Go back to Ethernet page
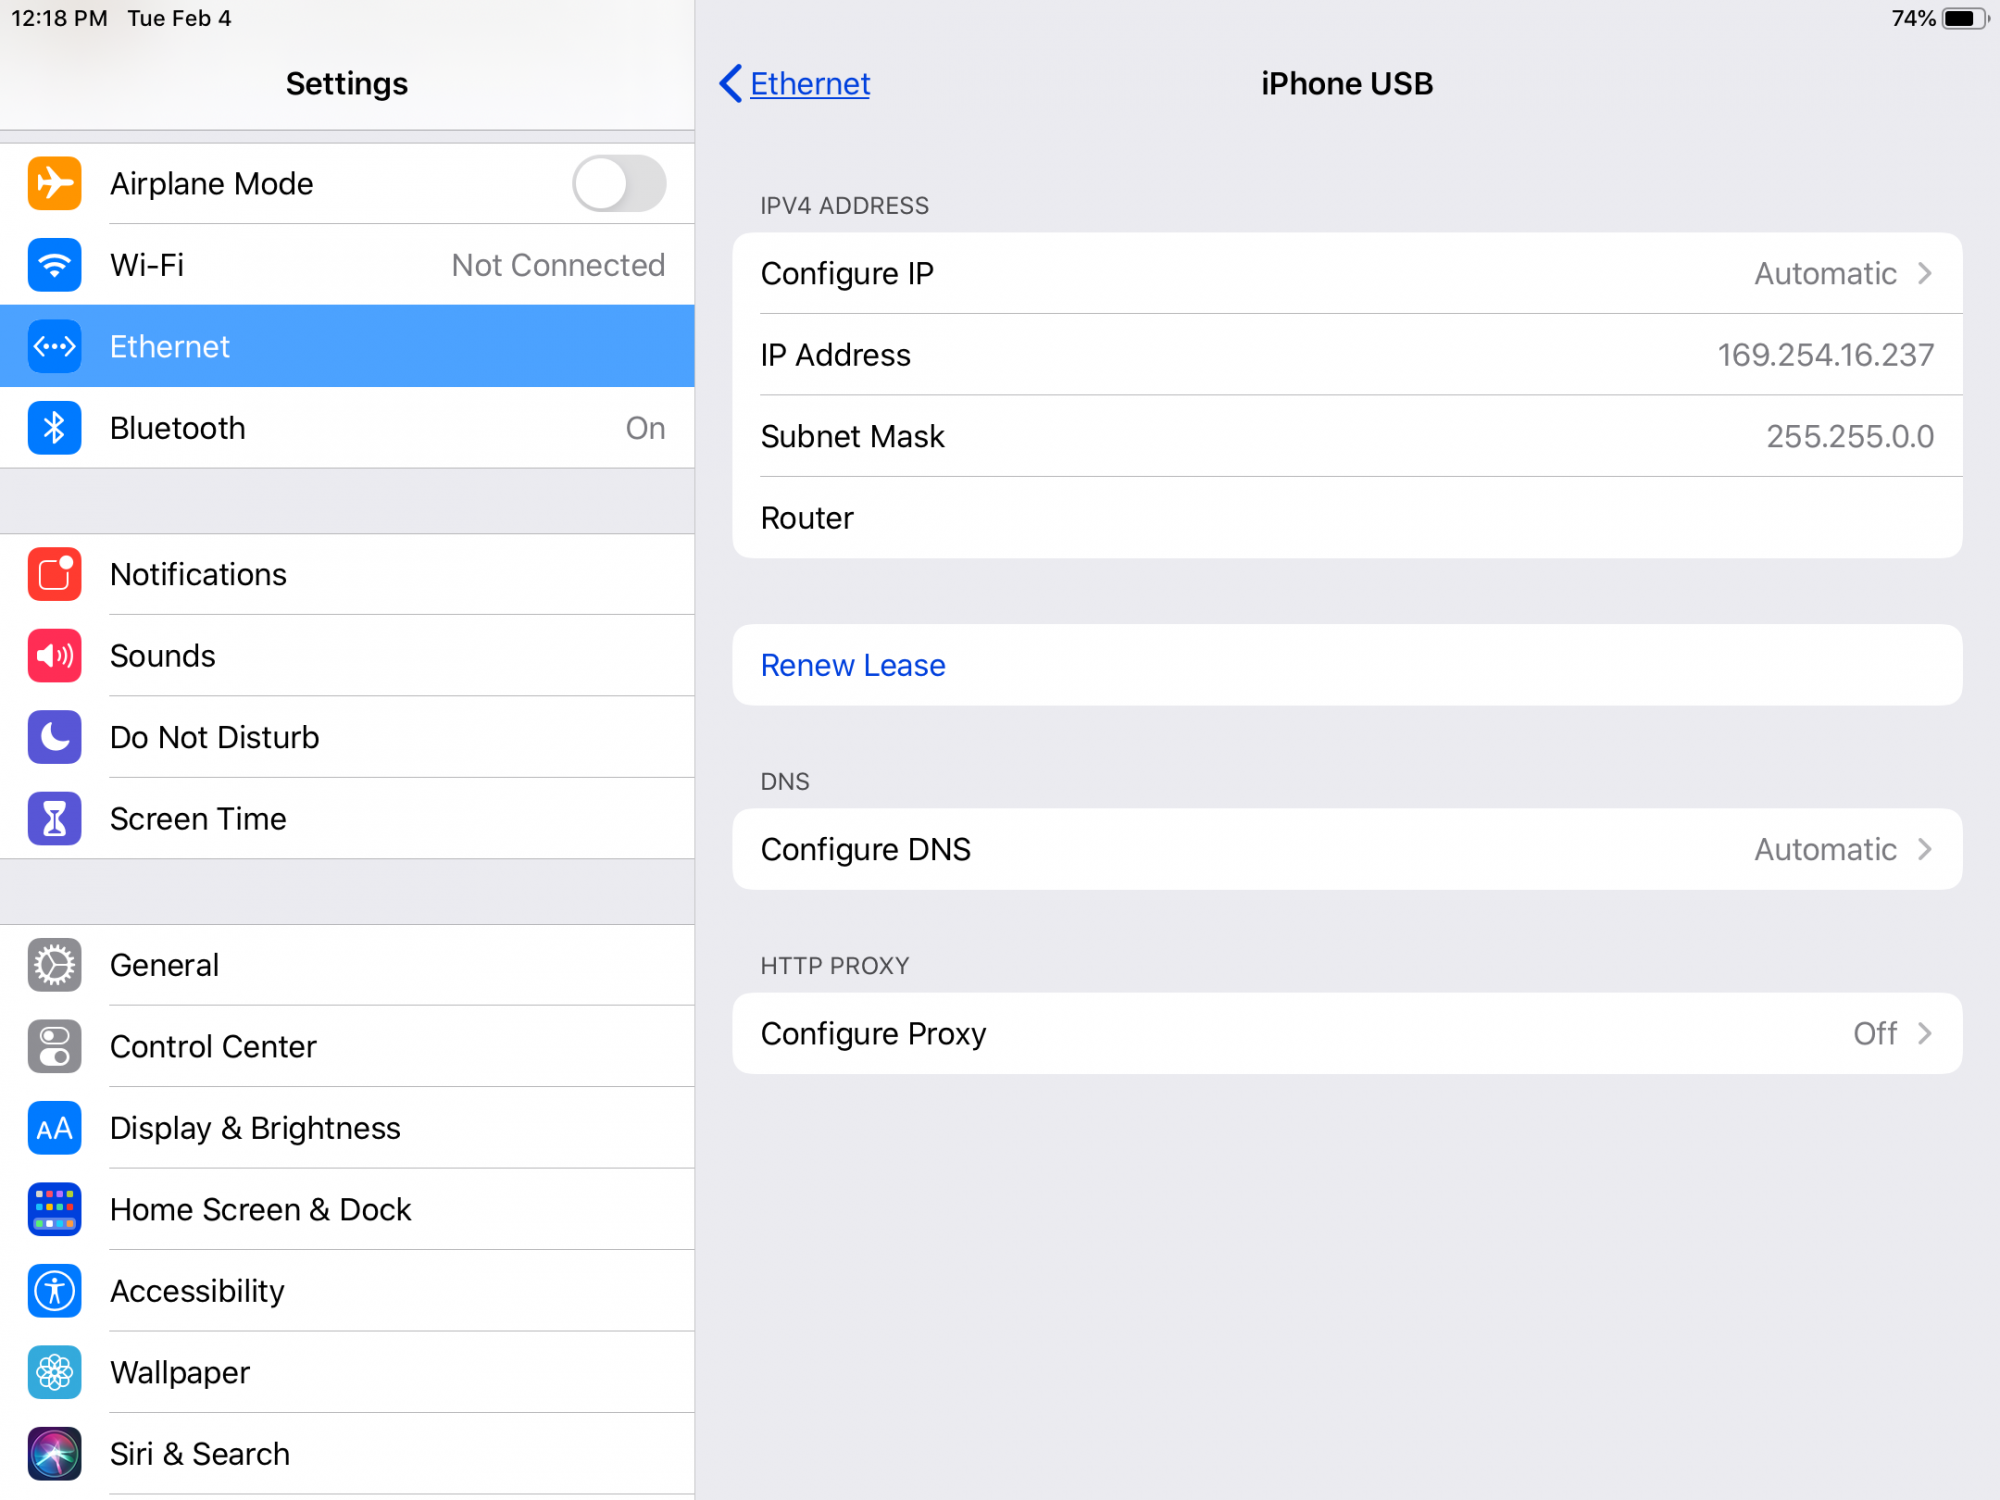The width and height of the screenshot is (2000, 1500). click(796, 84)
